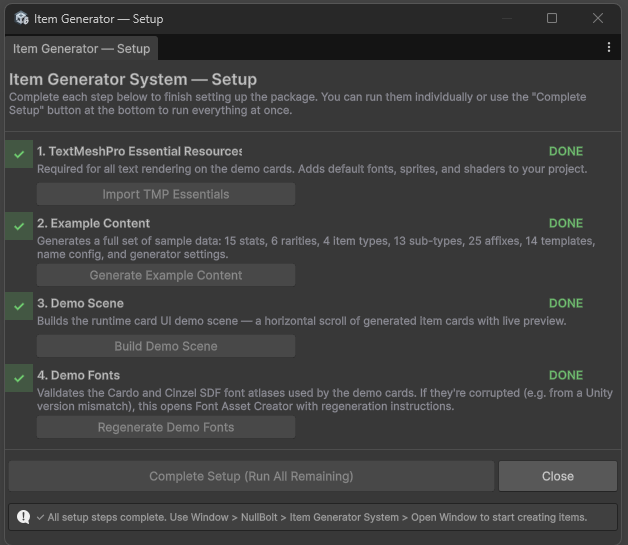Viewport: 628px width, 545px height.
Task: Click the 'Item Generator System — Setup' title
Action: [x=133, y=79]
